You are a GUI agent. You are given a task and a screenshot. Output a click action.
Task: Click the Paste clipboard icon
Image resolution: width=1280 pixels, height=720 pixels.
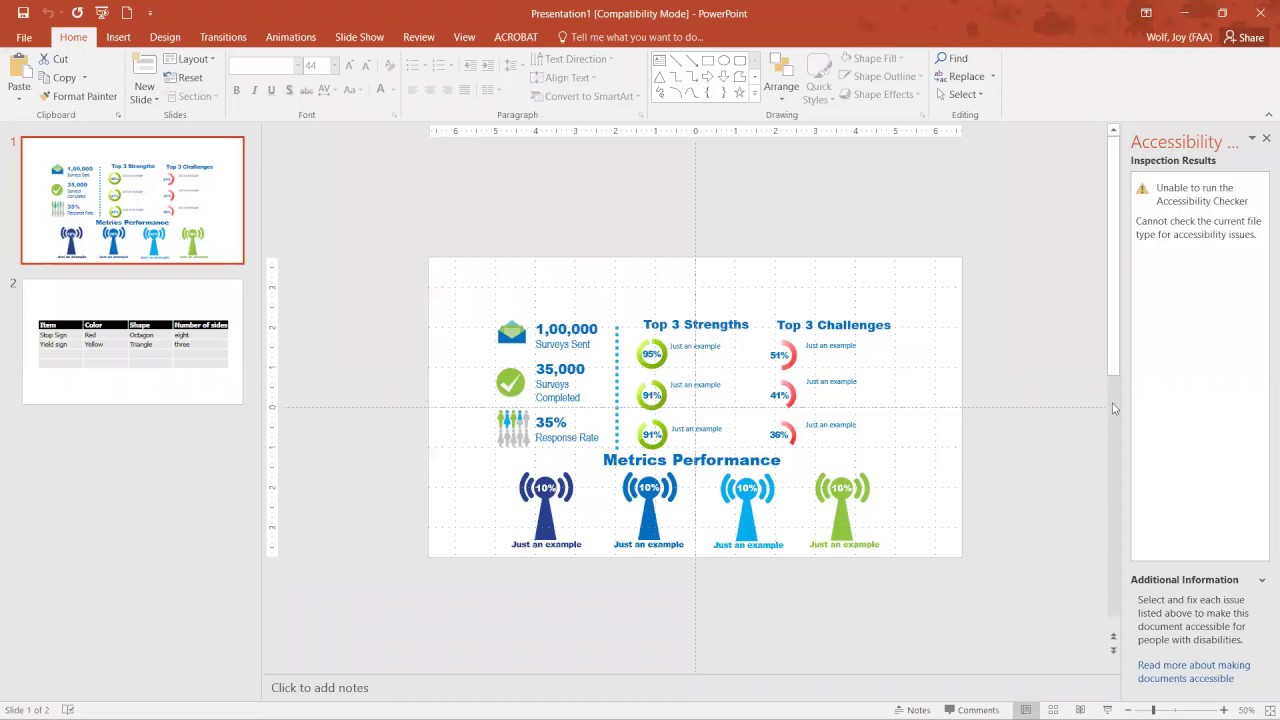pos(19,68)
